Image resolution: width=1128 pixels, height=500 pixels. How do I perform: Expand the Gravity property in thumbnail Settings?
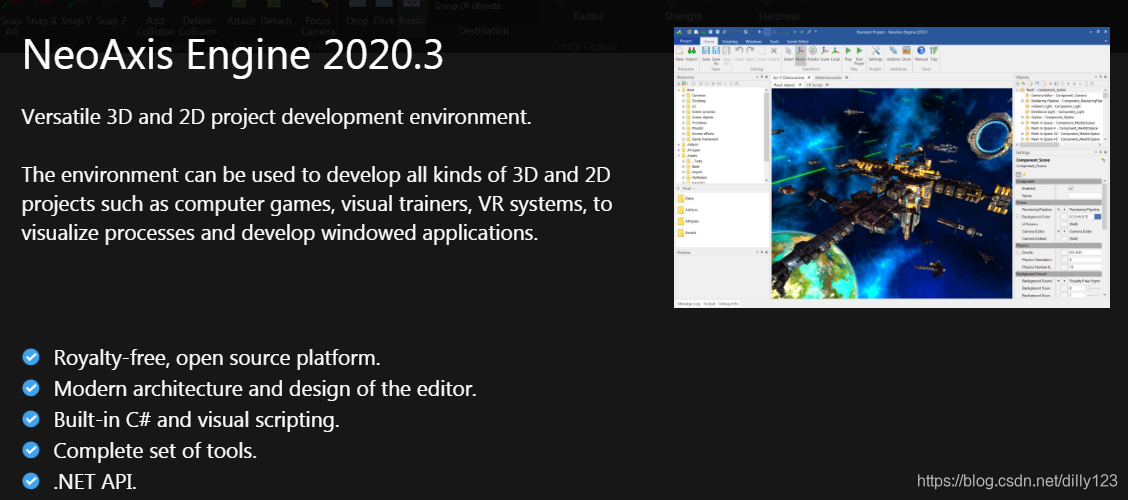tap(1018, 252)
